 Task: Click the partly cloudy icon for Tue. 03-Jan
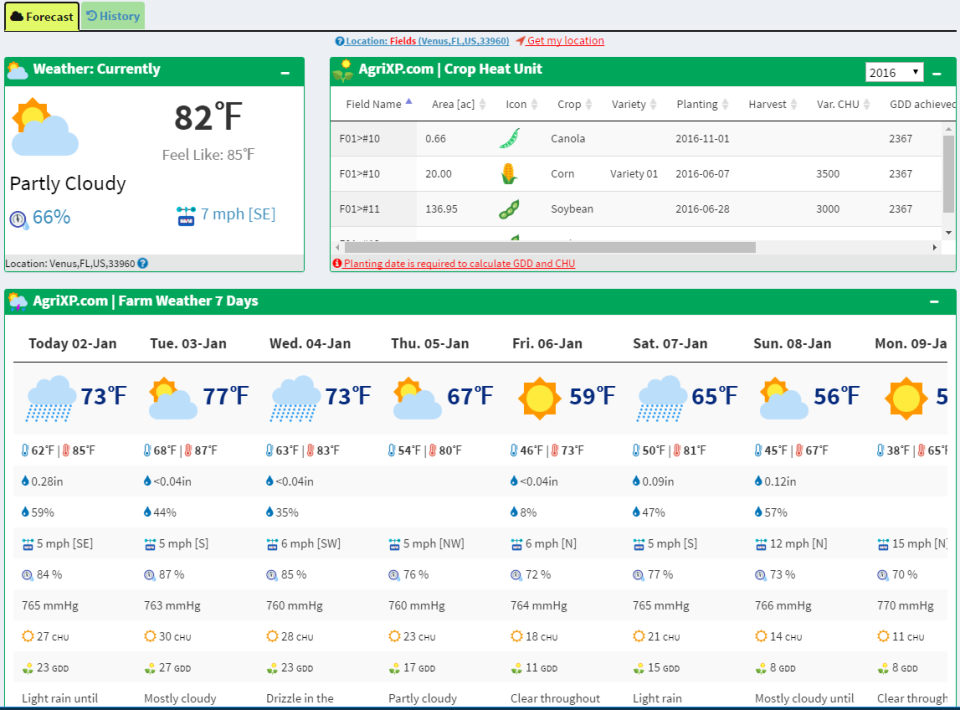coord(171,397)
